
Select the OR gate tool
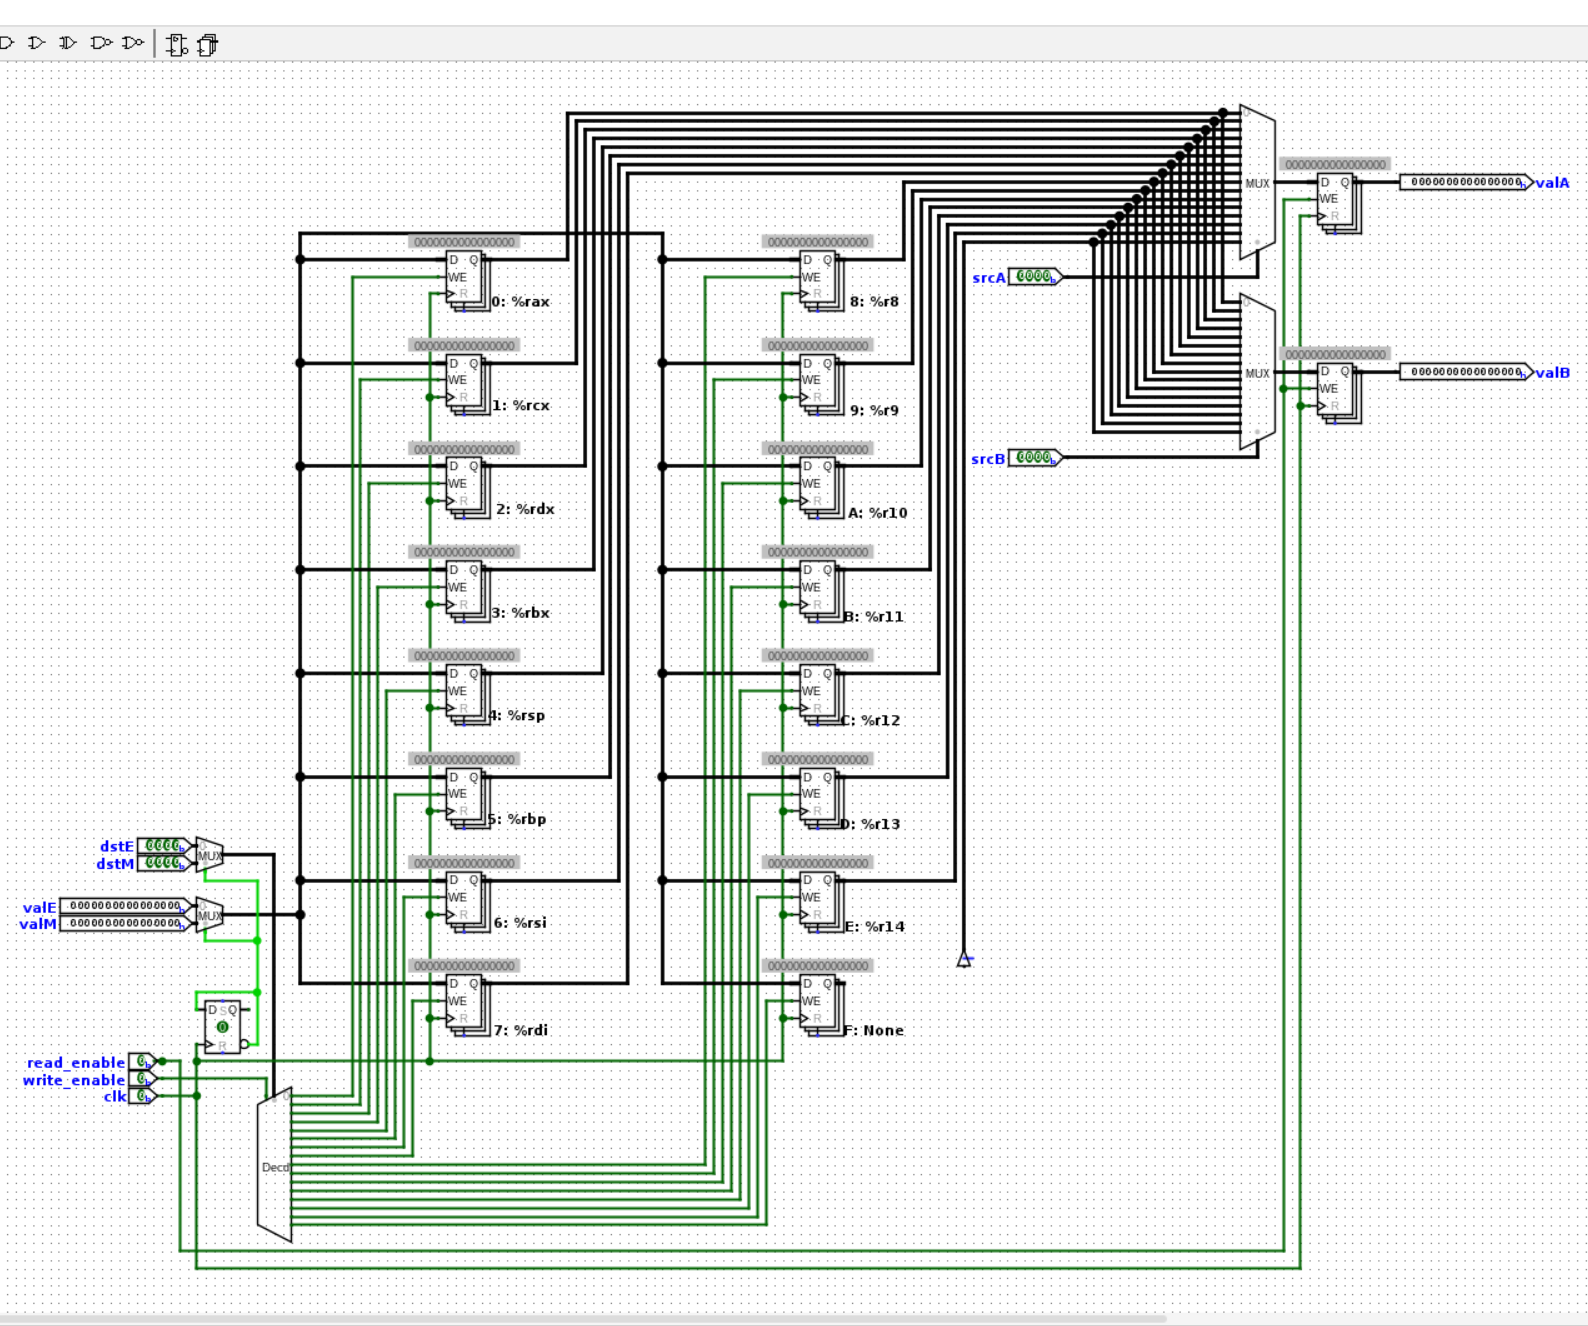click(x=37, y=43)
